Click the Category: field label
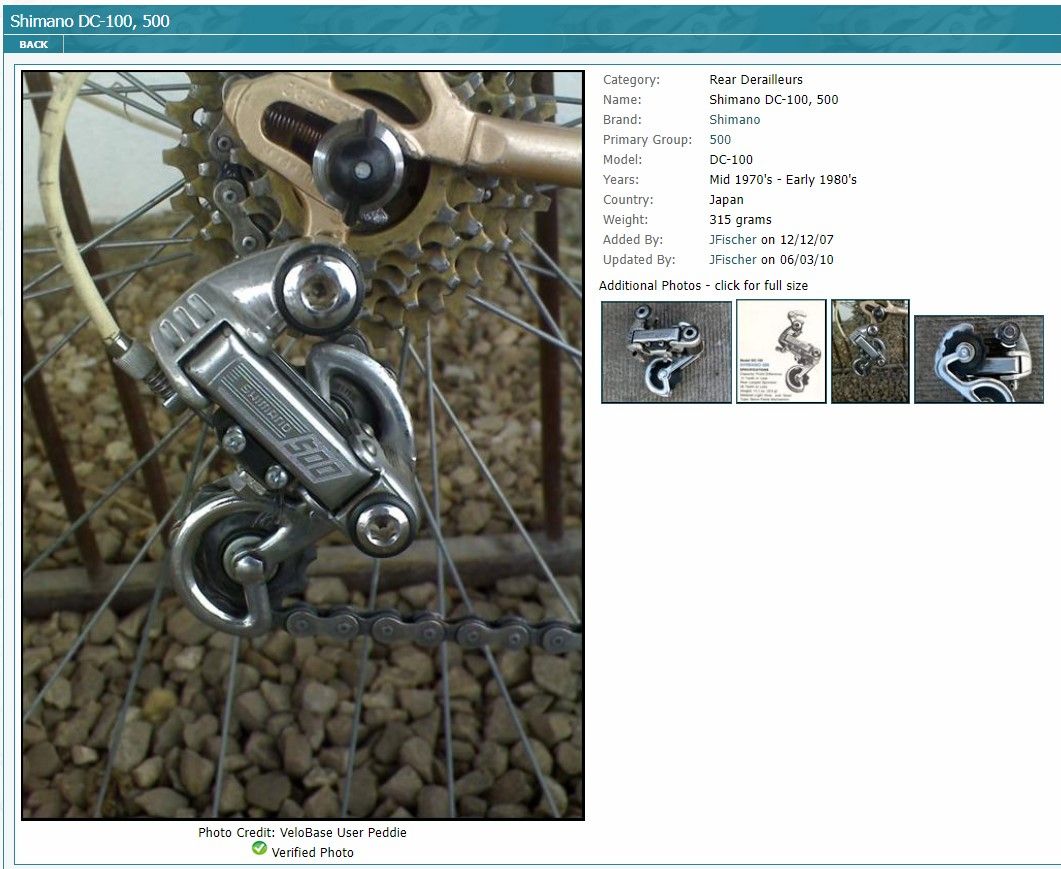Image resolution: width=1061 pixels, height=869 pixels. click(x=631, y=80)
